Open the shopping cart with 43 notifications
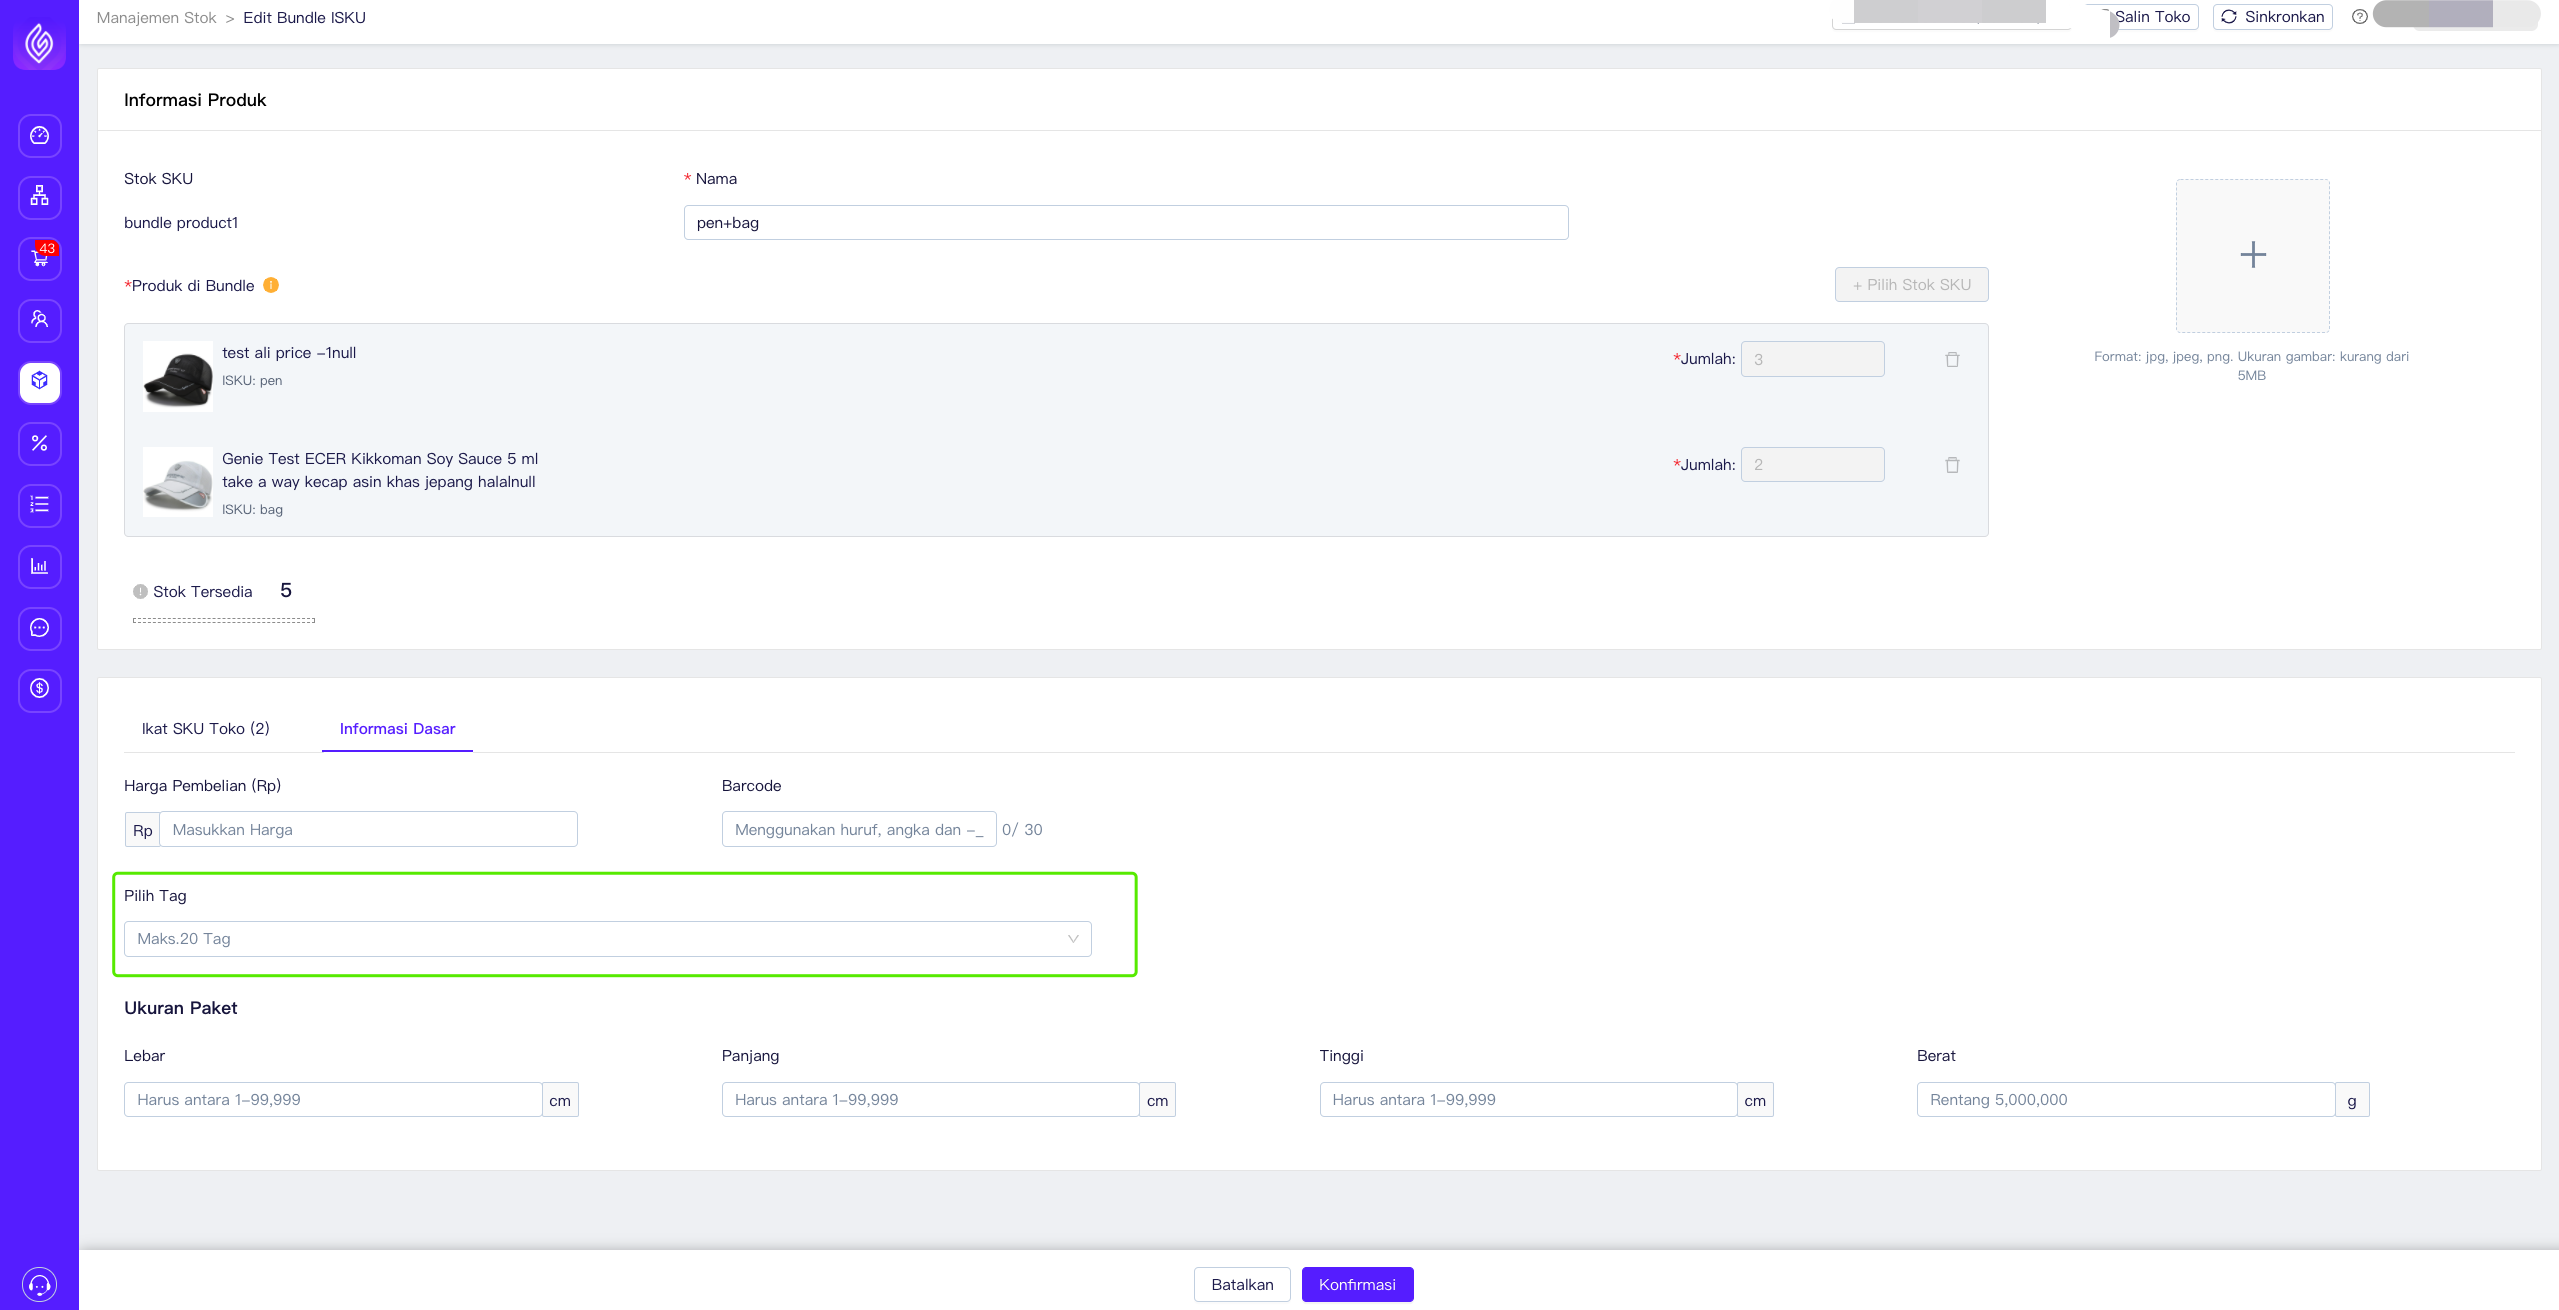The height and width of the screenshot is (1310, 2559). coord(39,259)
